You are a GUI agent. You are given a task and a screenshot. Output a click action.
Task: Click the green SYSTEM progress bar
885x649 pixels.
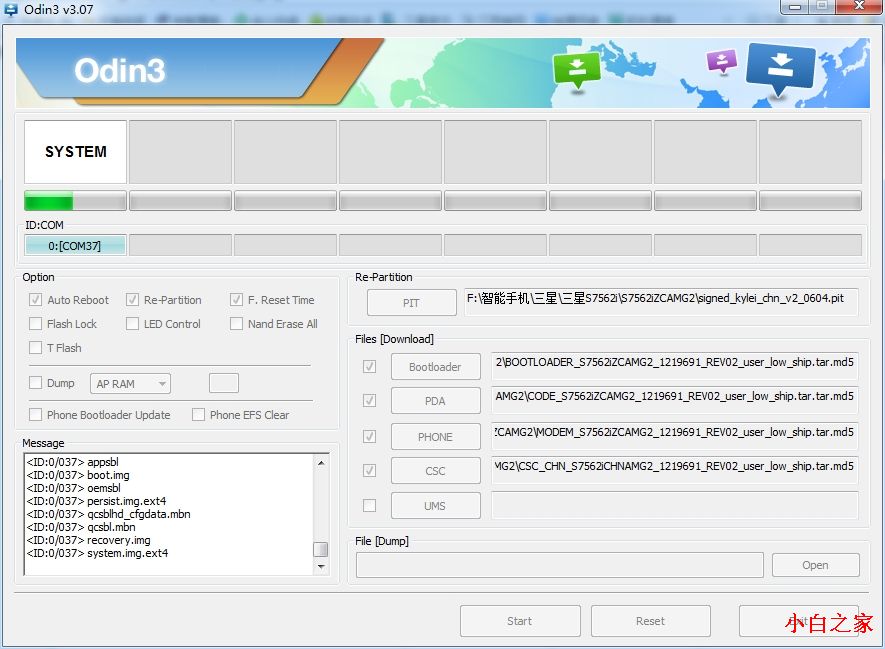(75, 201)
